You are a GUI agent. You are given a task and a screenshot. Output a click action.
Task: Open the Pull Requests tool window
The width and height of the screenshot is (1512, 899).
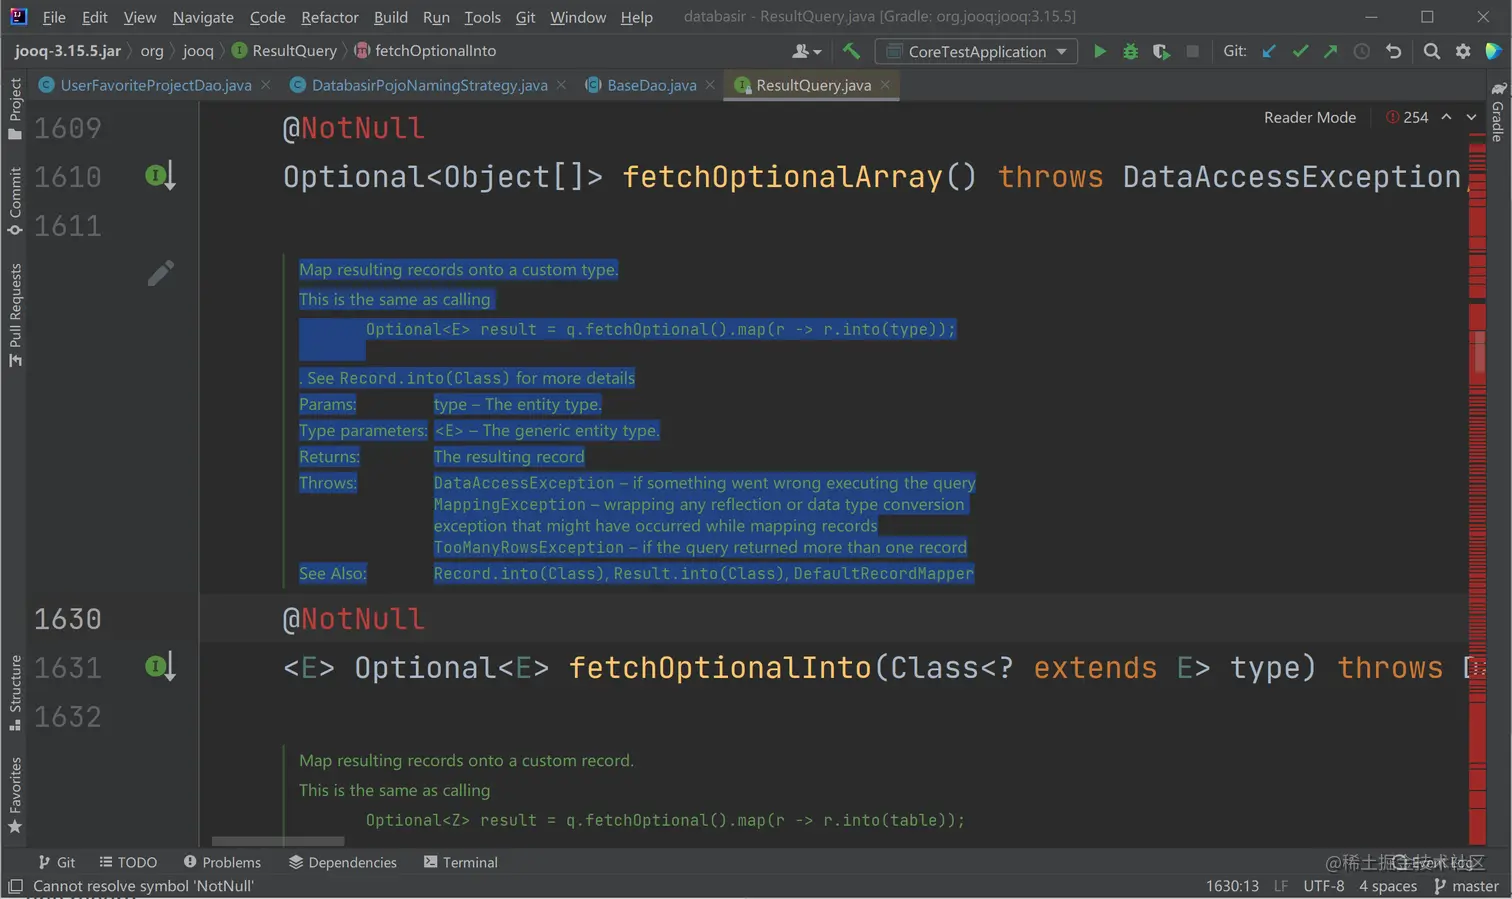[15, 315]
